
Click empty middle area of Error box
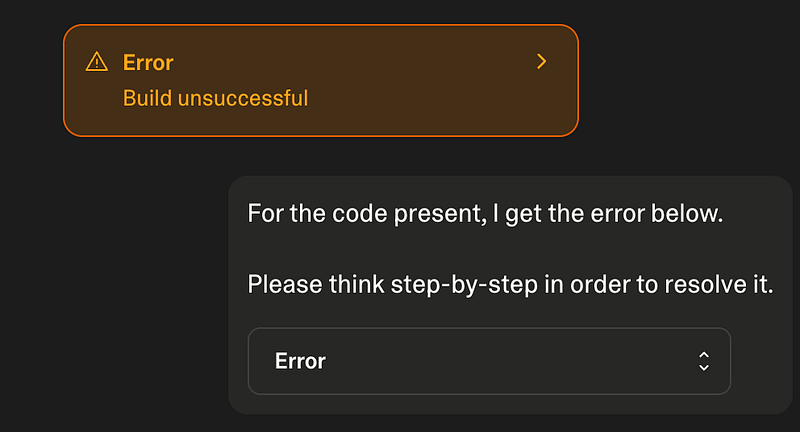(x=500, y=361)
